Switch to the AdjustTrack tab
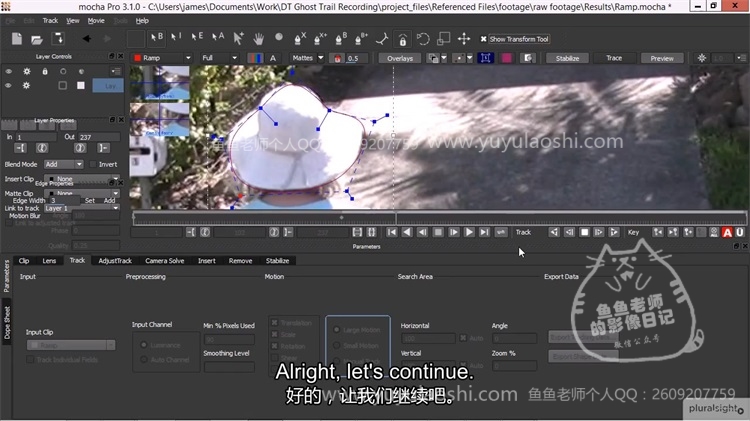Screen dimensions: 750x421 115,261
